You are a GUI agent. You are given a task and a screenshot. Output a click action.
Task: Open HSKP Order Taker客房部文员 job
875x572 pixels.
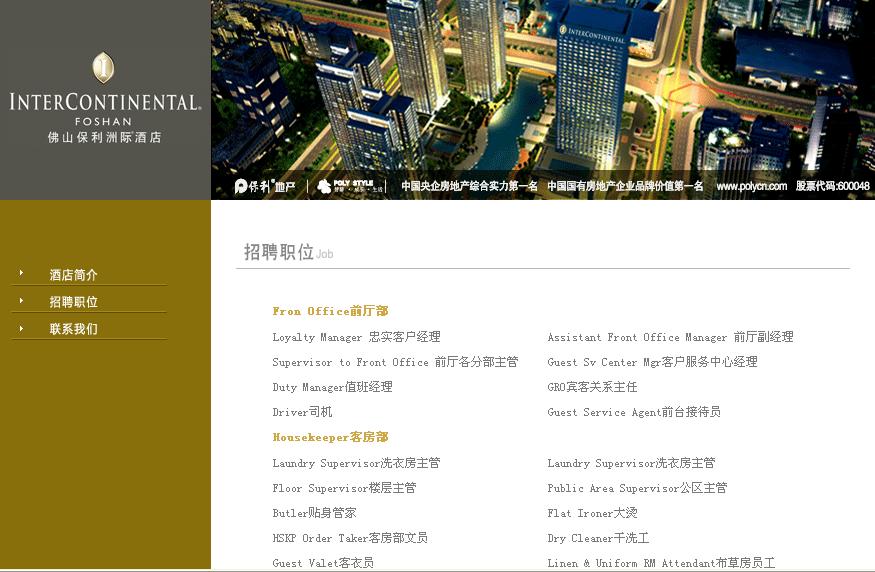pyautogui.click(x=350, y=539)
